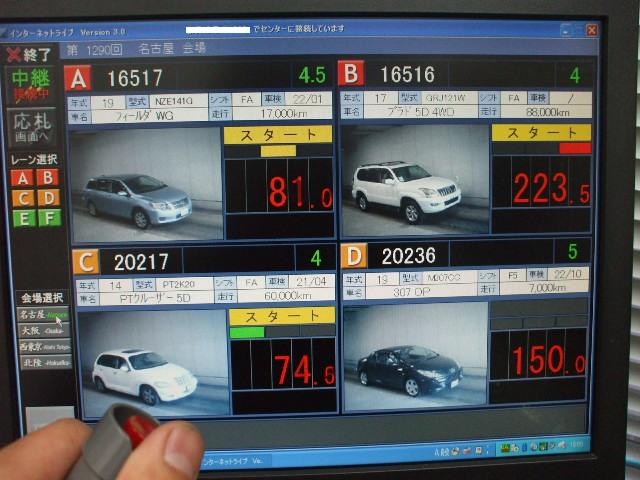This screenshot has width=640, height=480.
Task: Select lane E in the lane selector
Action: pyautogui.click(x=22, y=217)
